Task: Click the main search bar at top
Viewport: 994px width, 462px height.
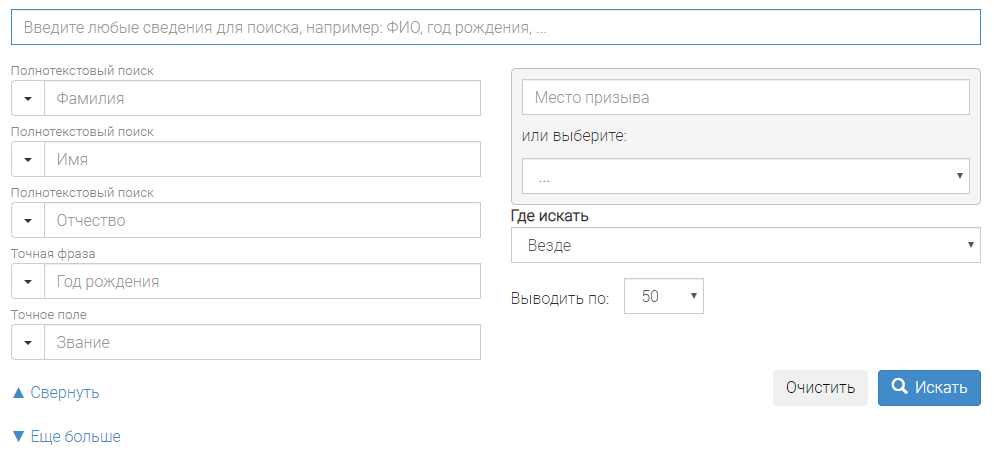Action: 495,28
